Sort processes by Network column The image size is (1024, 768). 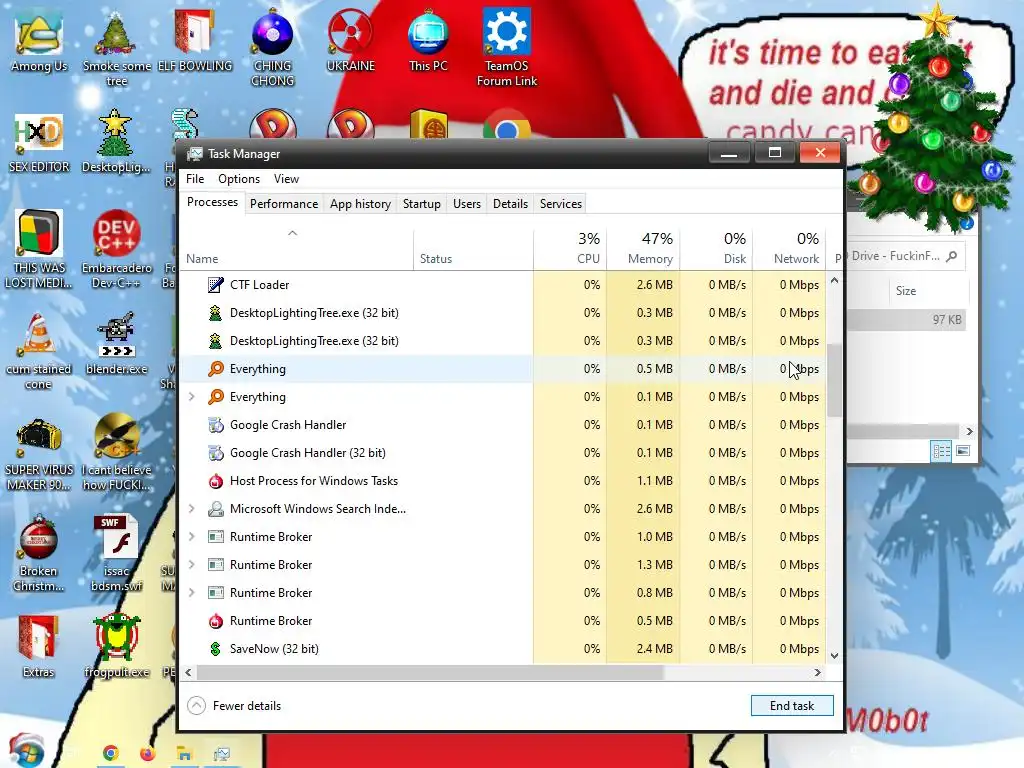[790, 249]
